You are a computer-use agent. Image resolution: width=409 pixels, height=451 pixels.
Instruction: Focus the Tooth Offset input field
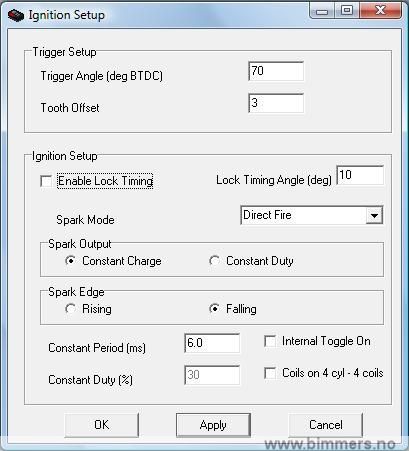tap(276, 103)
